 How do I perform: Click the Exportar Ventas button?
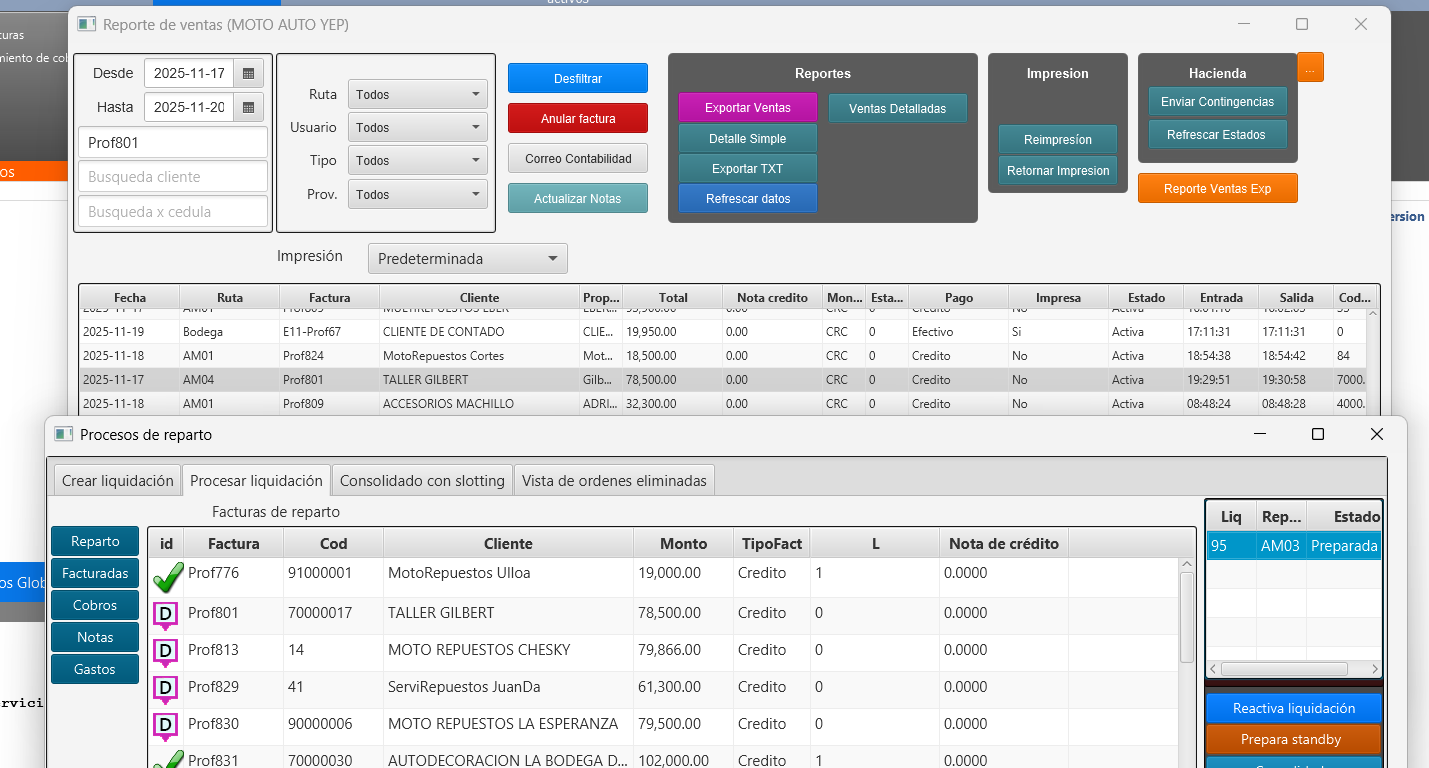pos(747,108)
